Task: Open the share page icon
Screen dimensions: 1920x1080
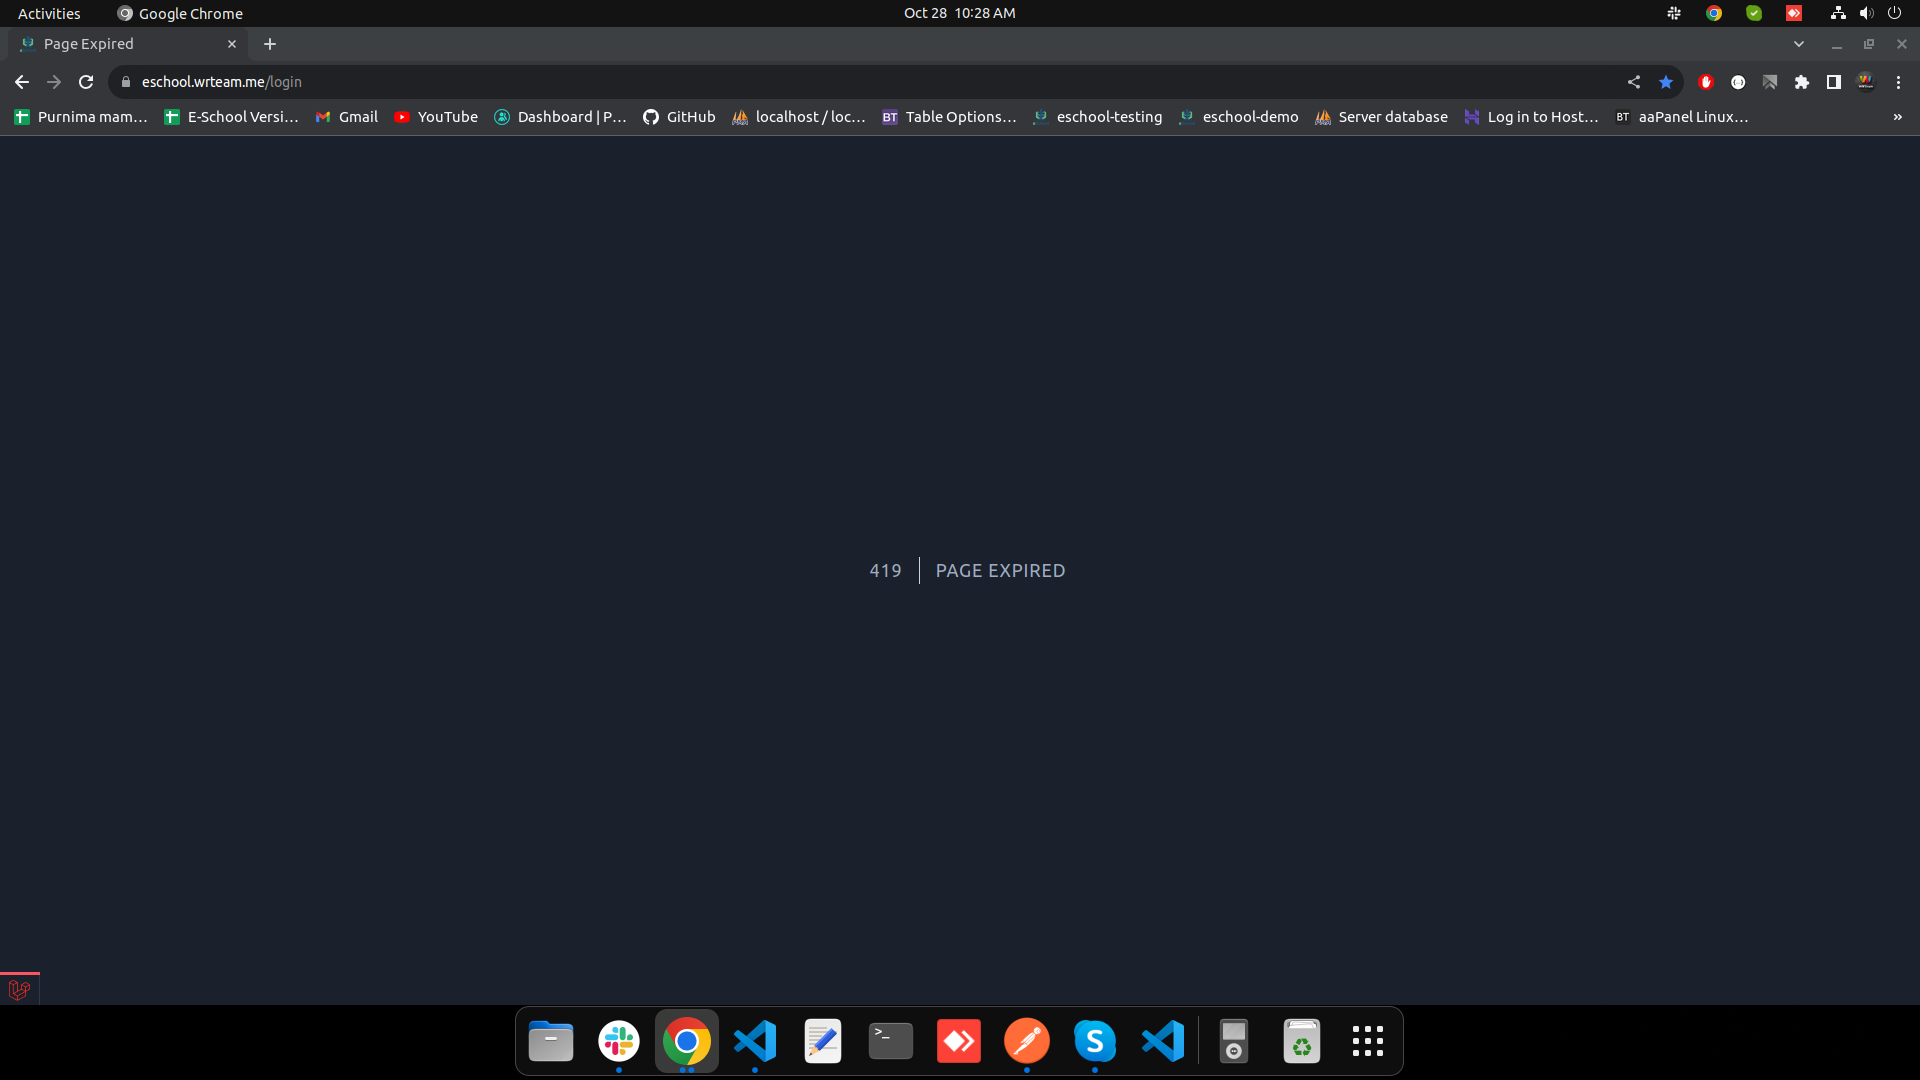Action: (1634, 82)
